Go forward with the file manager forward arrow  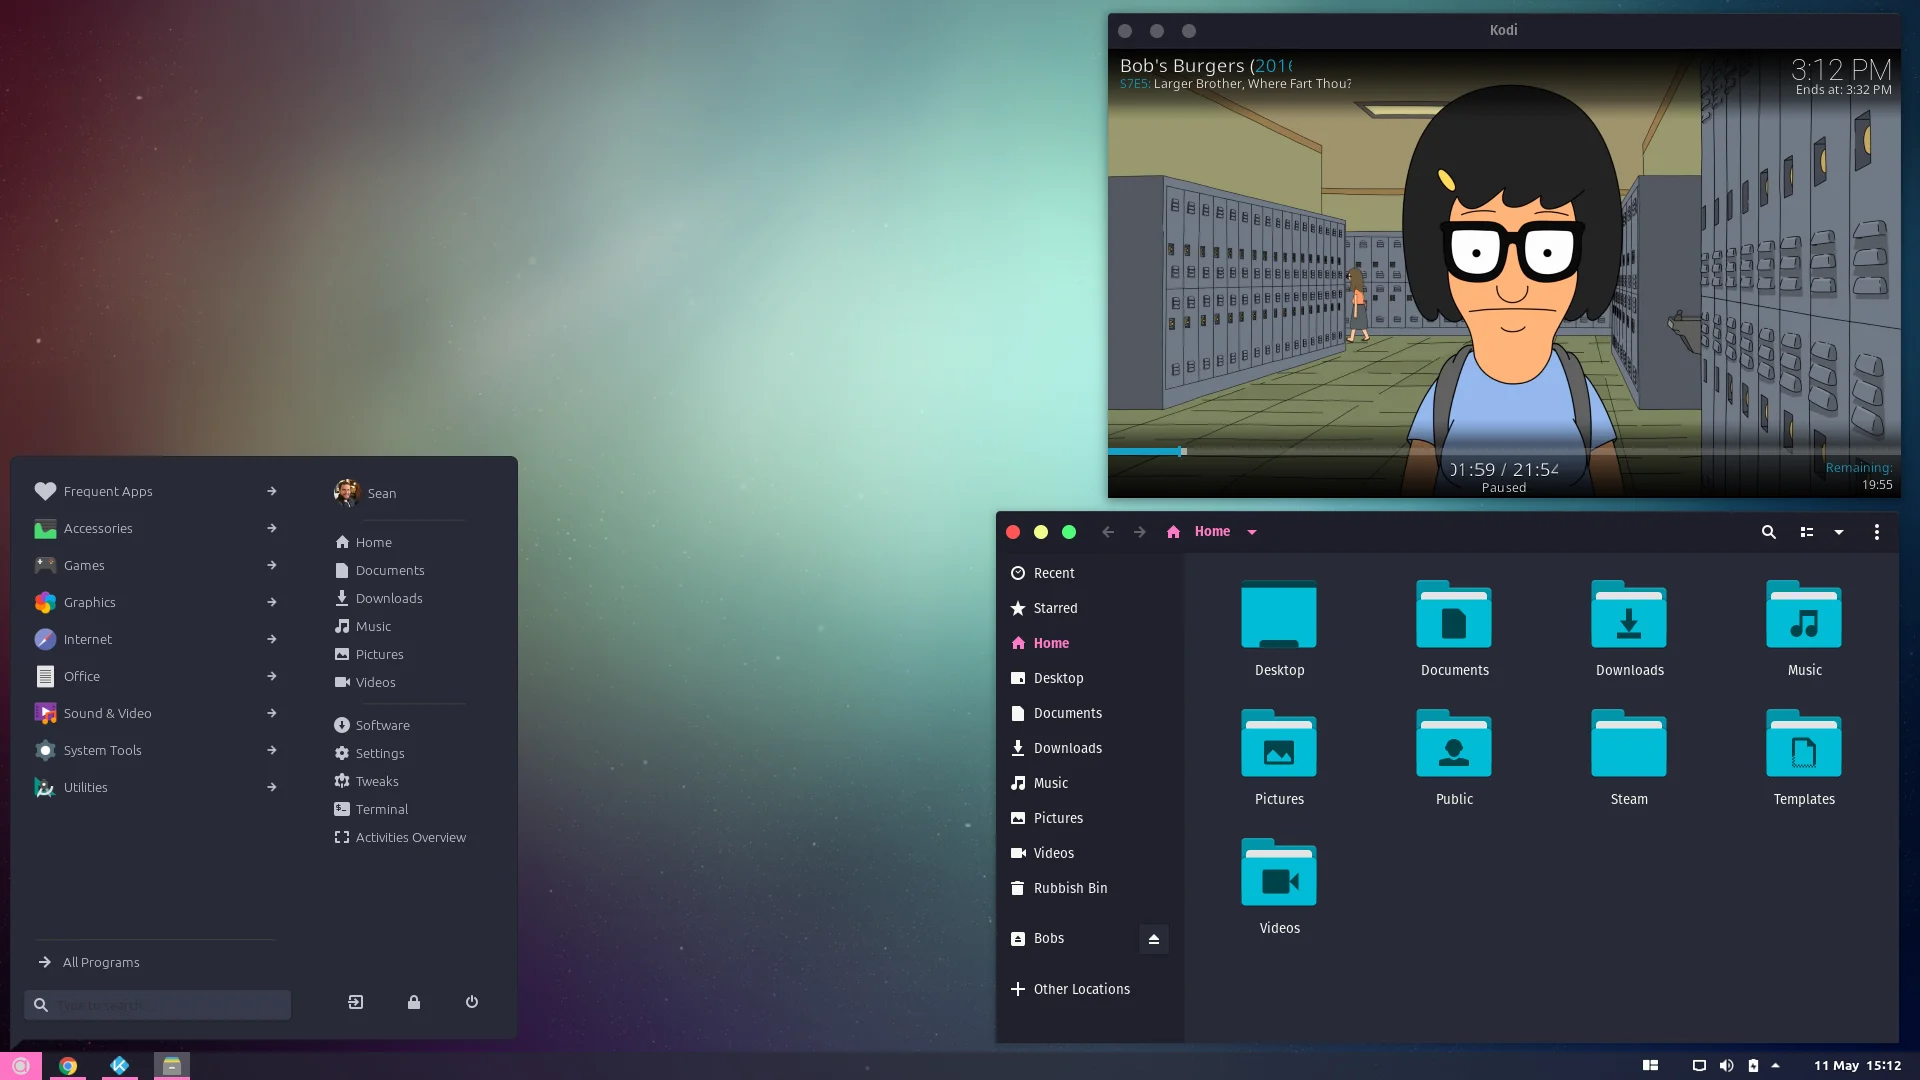(1140, 532)
